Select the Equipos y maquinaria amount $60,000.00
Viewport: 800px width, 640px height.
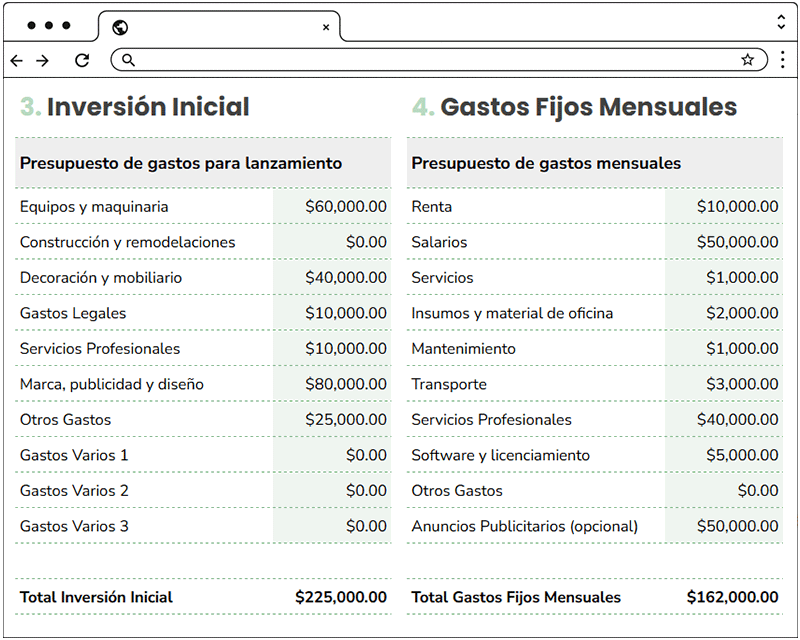pos(346,207)
